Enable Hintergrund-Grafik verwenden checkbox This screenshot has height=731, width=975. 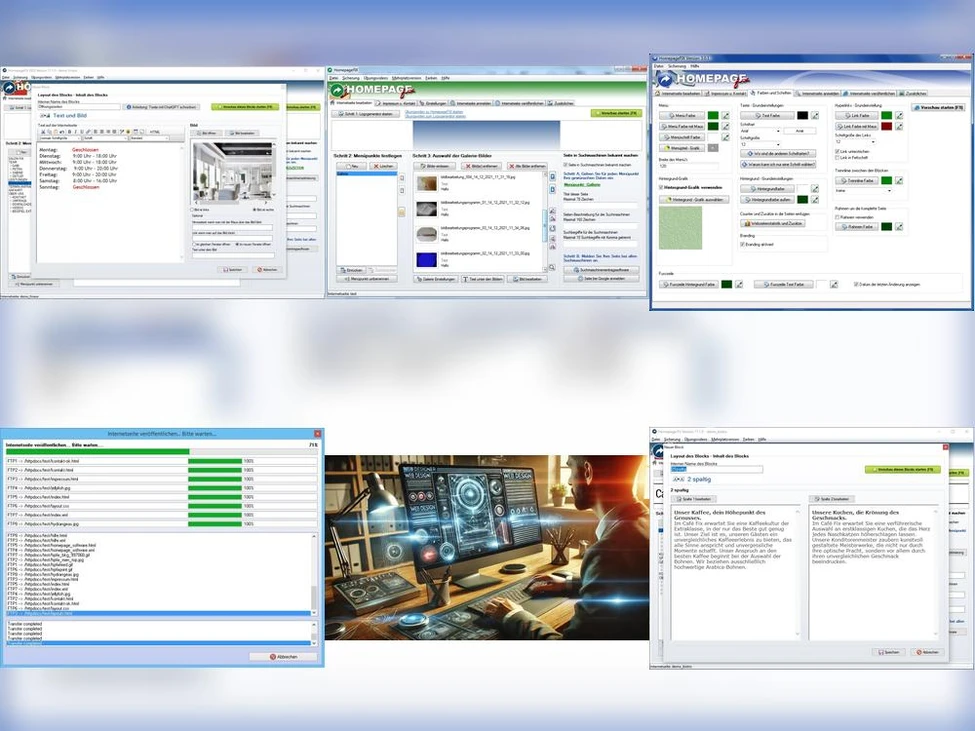[x=661, y=187]
